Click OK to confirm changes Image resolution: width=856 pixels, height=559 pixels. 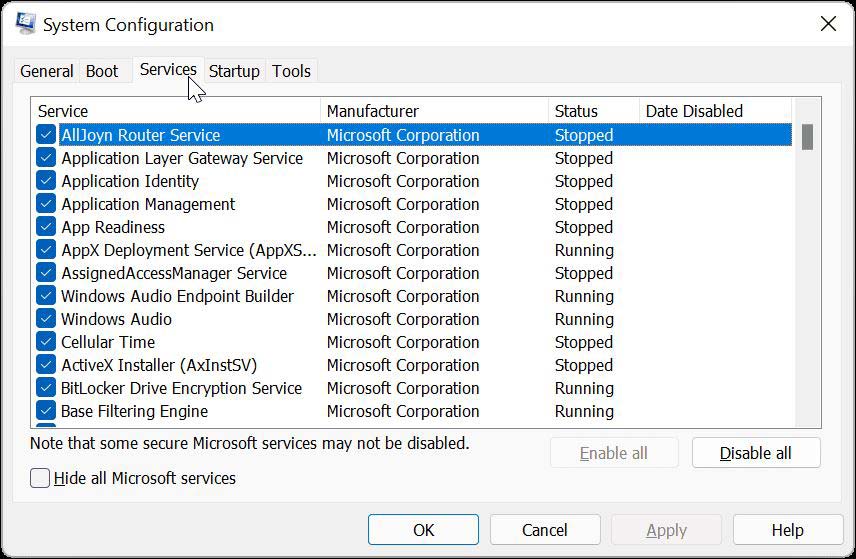tap(423, 530)
